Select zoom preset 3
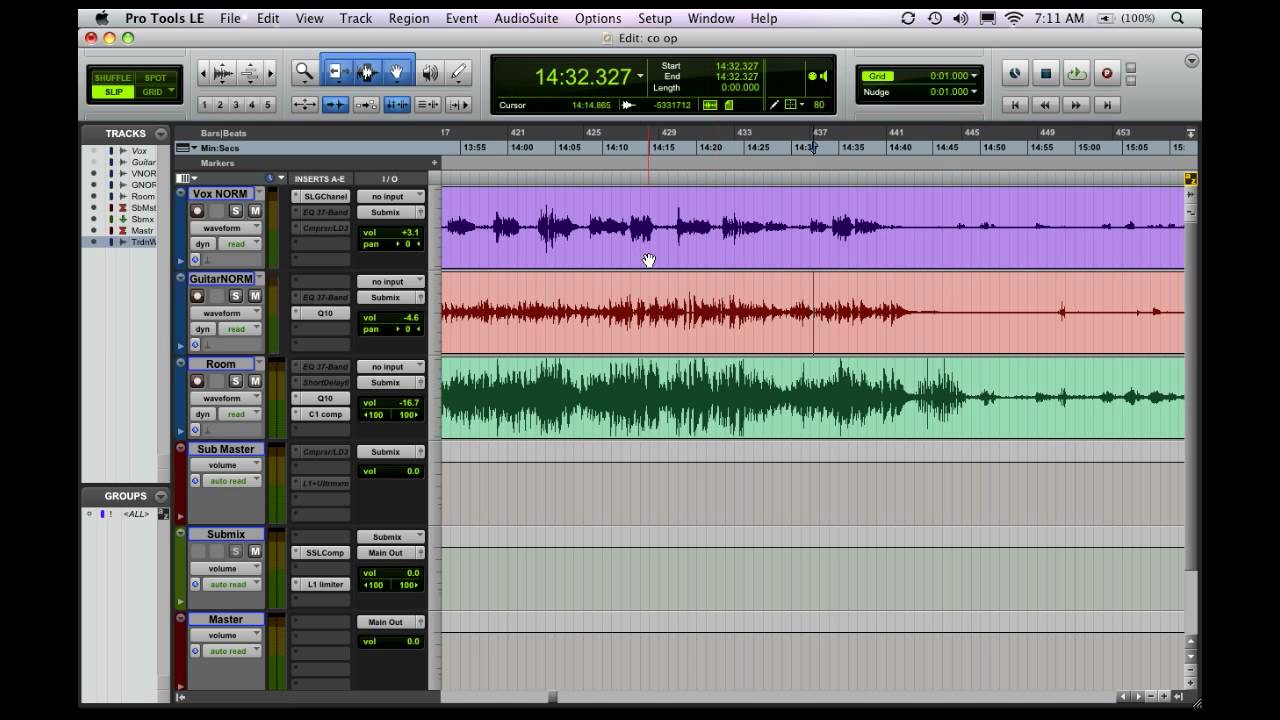This screenshot has width=1280, height=720. pos(236,104)
